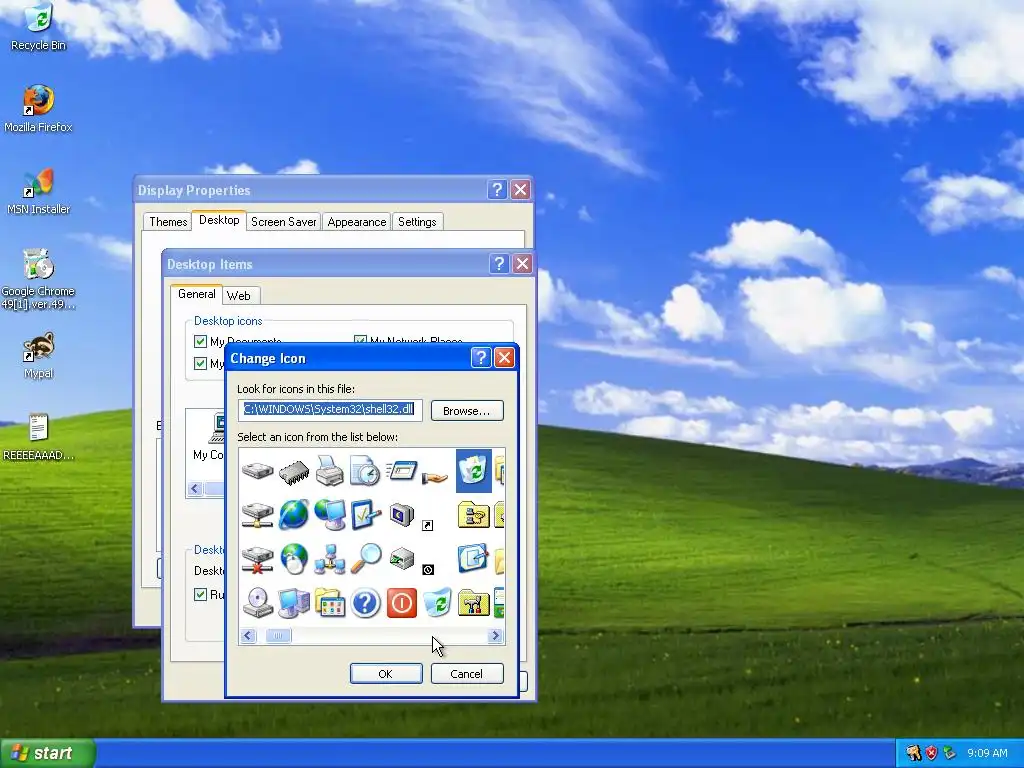Select the printer icon in the list
The height and width of the screenshot is (768, 1024).
coord(330,470)
